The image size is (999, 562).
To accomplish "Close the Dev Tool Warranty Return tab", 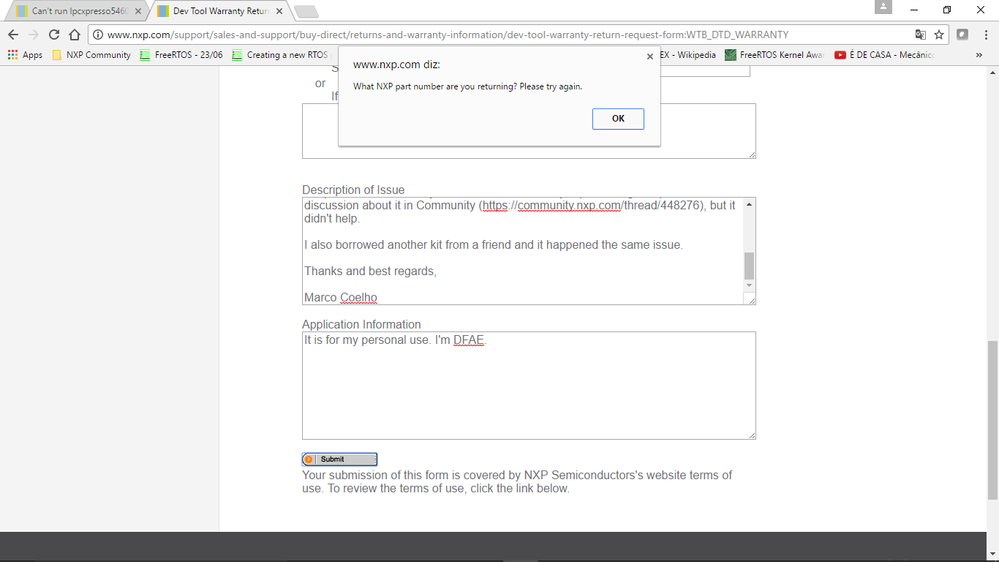I will pyautogui.click(x=279, y=11).
